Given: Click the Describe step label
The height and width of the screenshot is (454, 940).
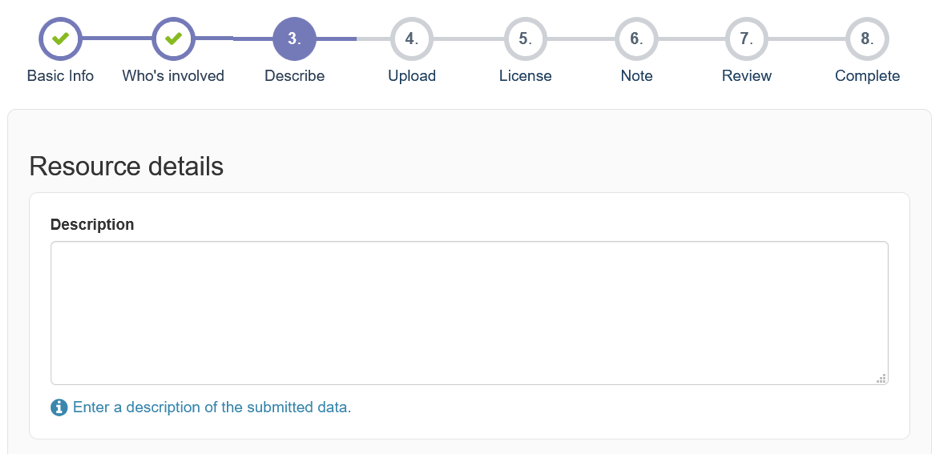Looking at the screenshot, I should point(294,76).
